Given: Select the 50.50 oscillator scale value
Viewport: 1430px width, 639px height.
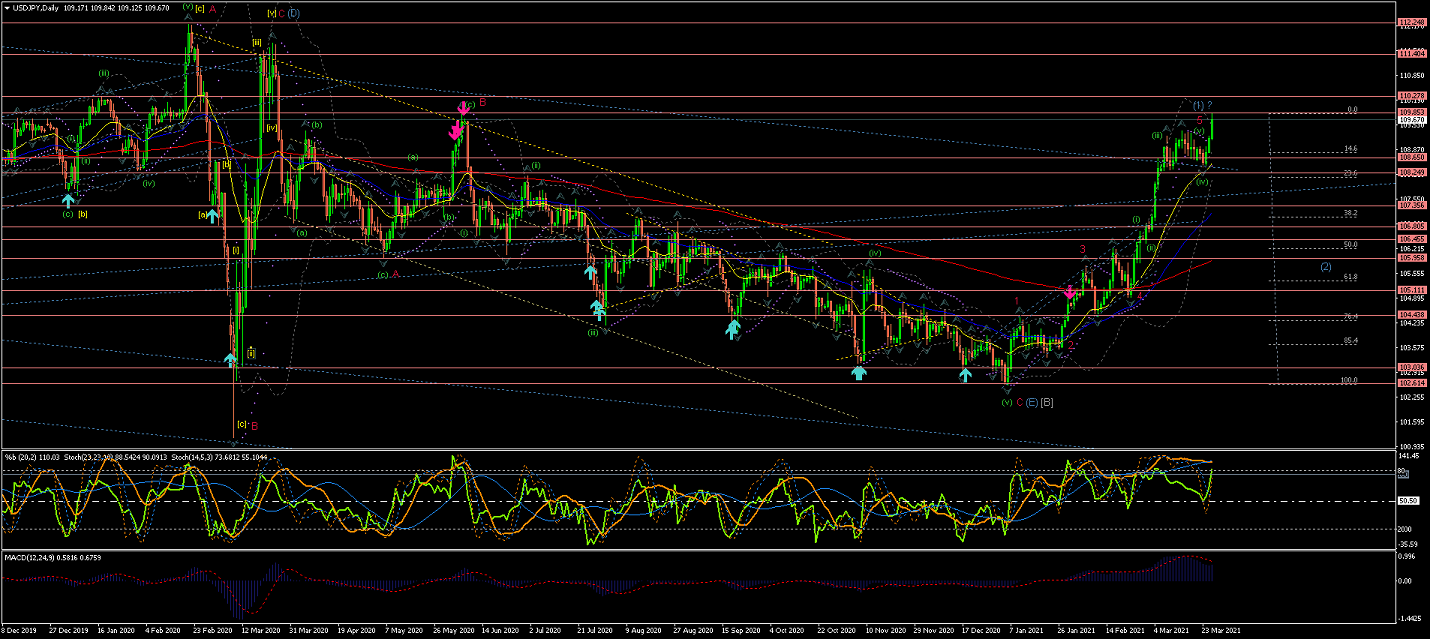Looking at the screenshot, I should [1407, 500].
